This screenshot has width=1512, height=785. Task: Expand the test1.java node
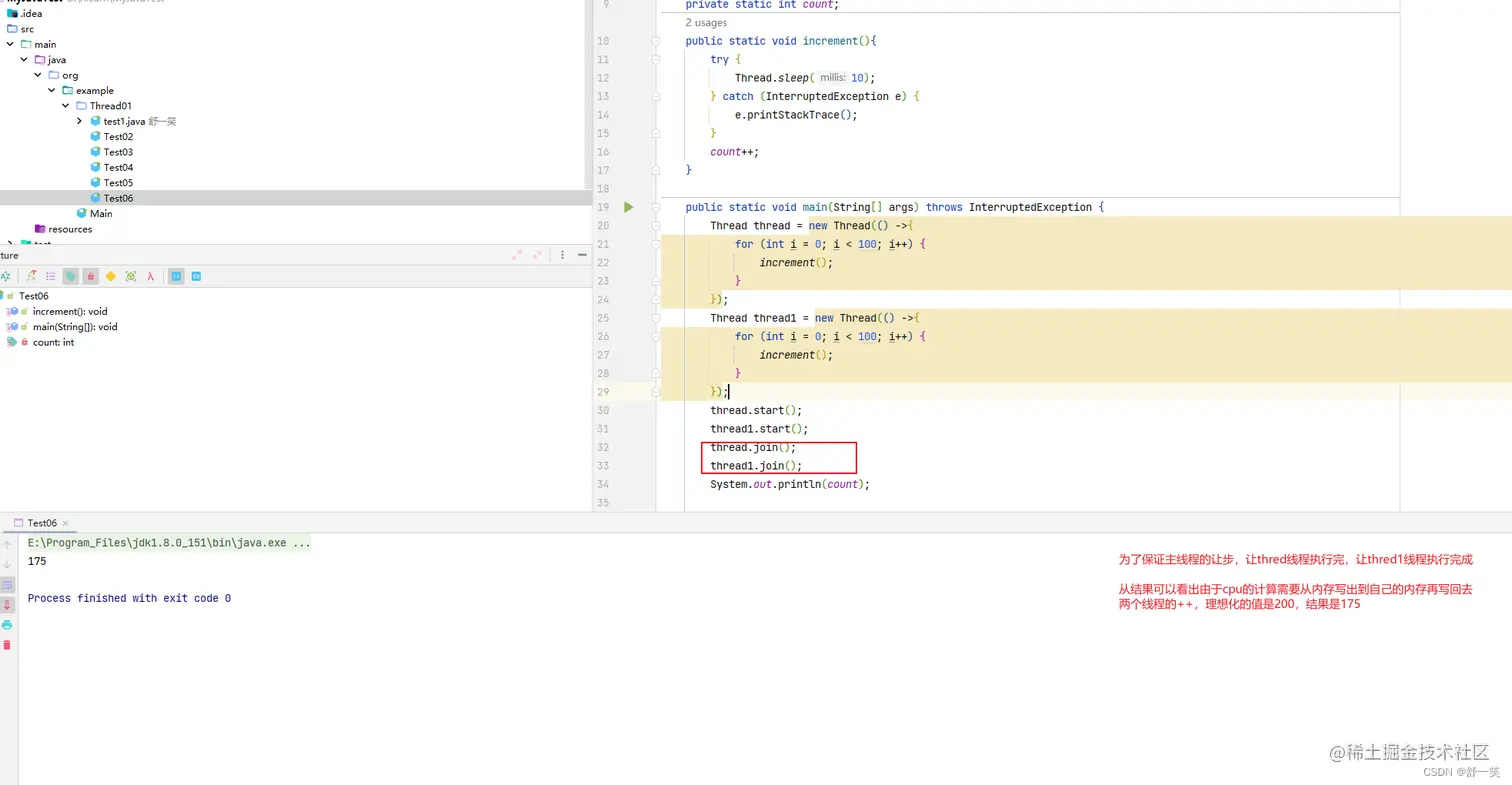81,121
